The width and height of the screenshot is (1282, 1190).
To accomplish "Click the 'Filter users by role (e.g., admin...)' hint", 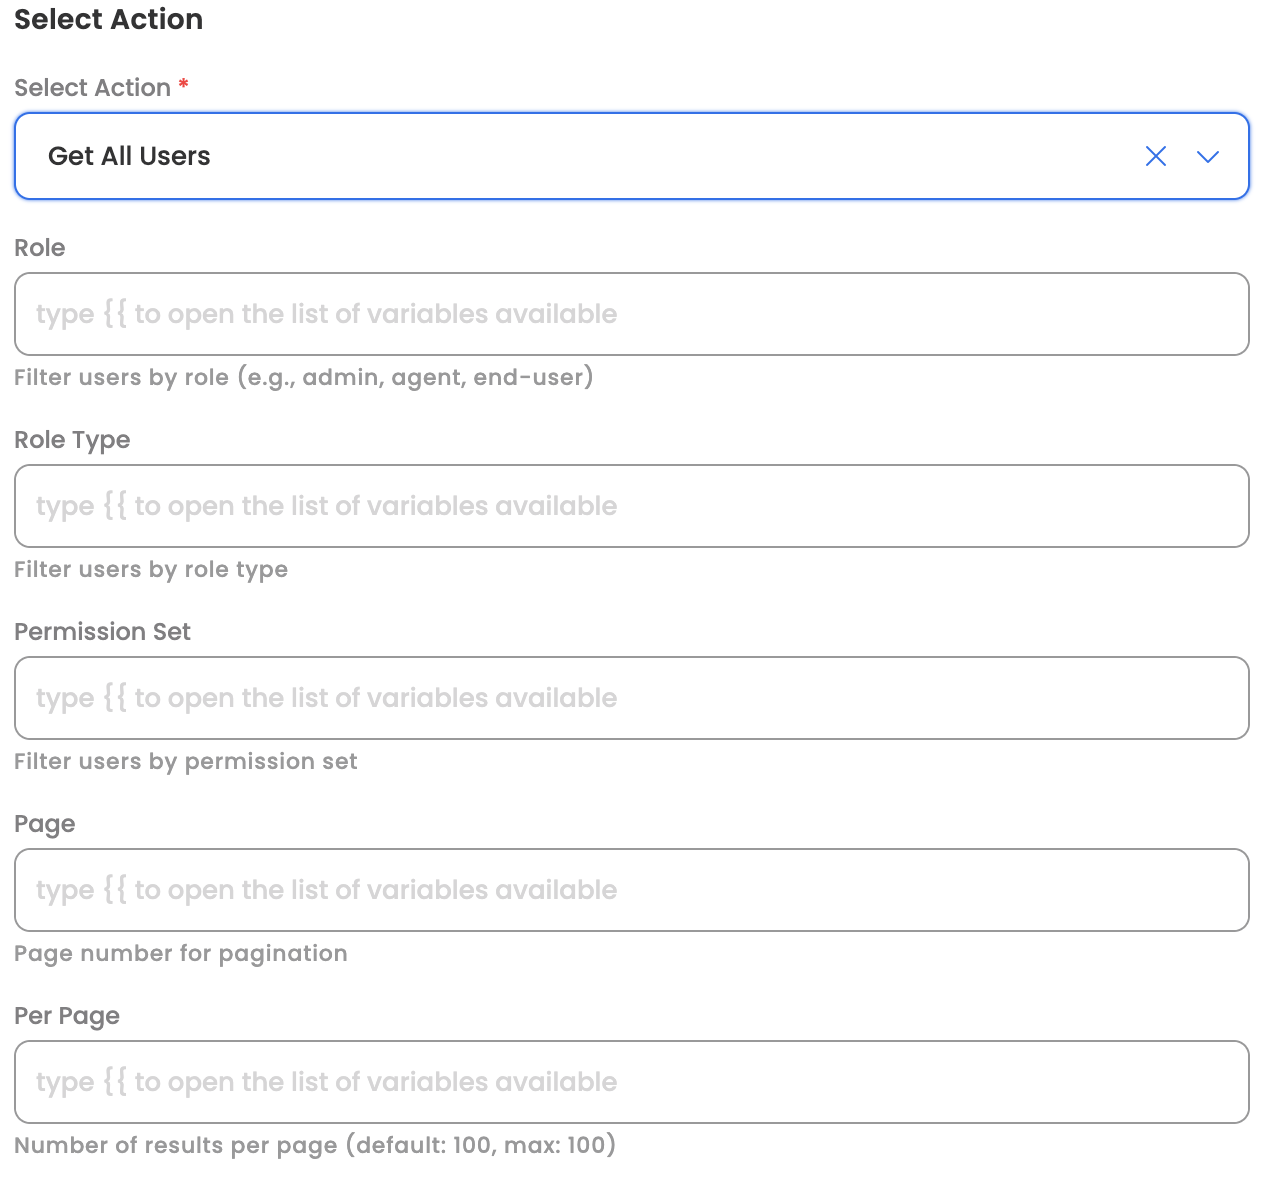I will point(304,377).
